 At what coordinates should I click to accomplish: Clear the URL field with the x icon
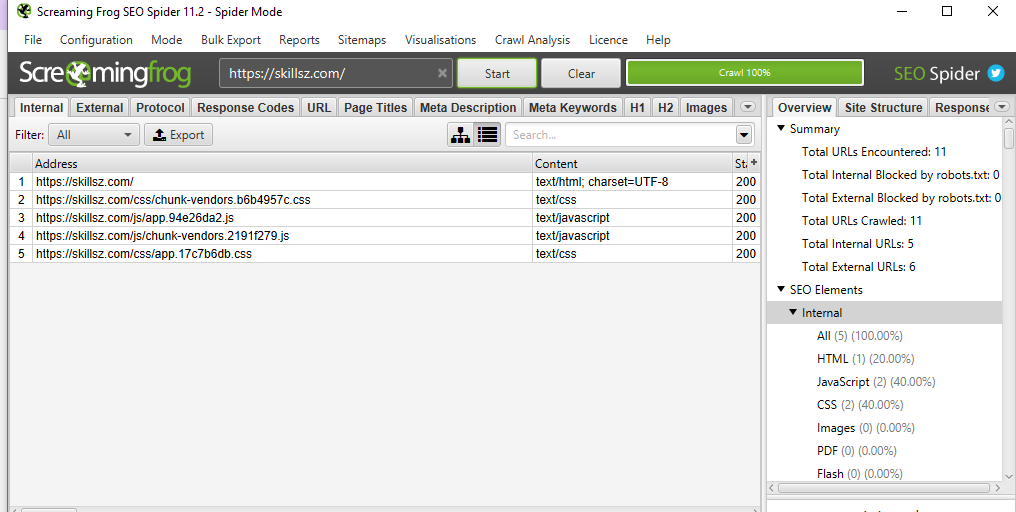[443, 73]
